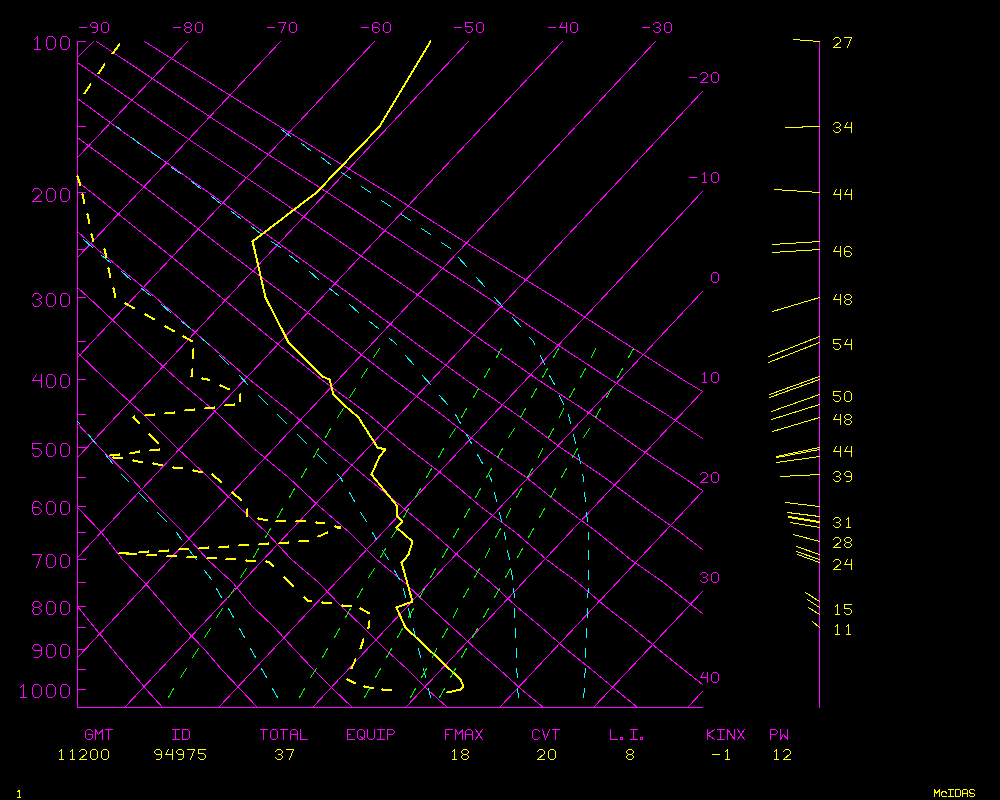Viewport: 1000px width, 800px height.
Task: Select the FMAX header label
Action: pos(463,735)
